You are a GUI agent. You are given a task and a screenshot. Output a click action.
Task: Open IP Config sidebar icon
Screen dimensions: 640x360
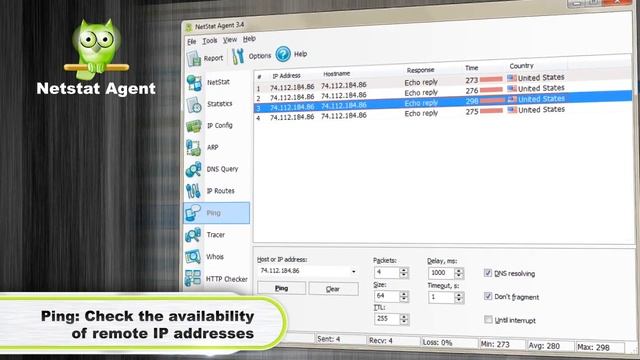point(193,126)
